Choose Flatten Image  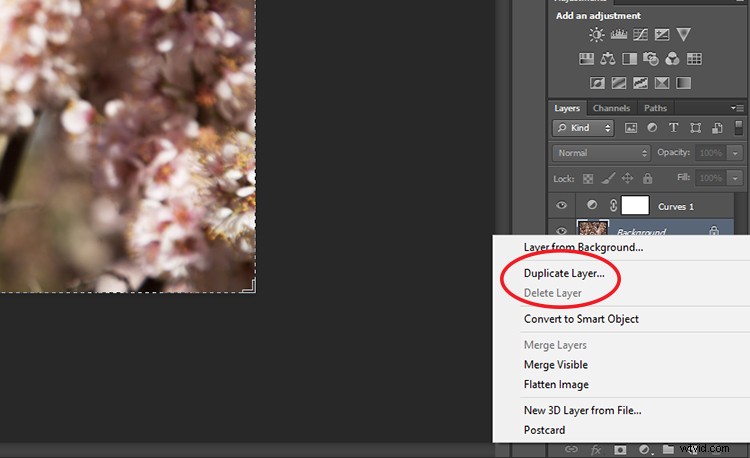pos(556,384)
